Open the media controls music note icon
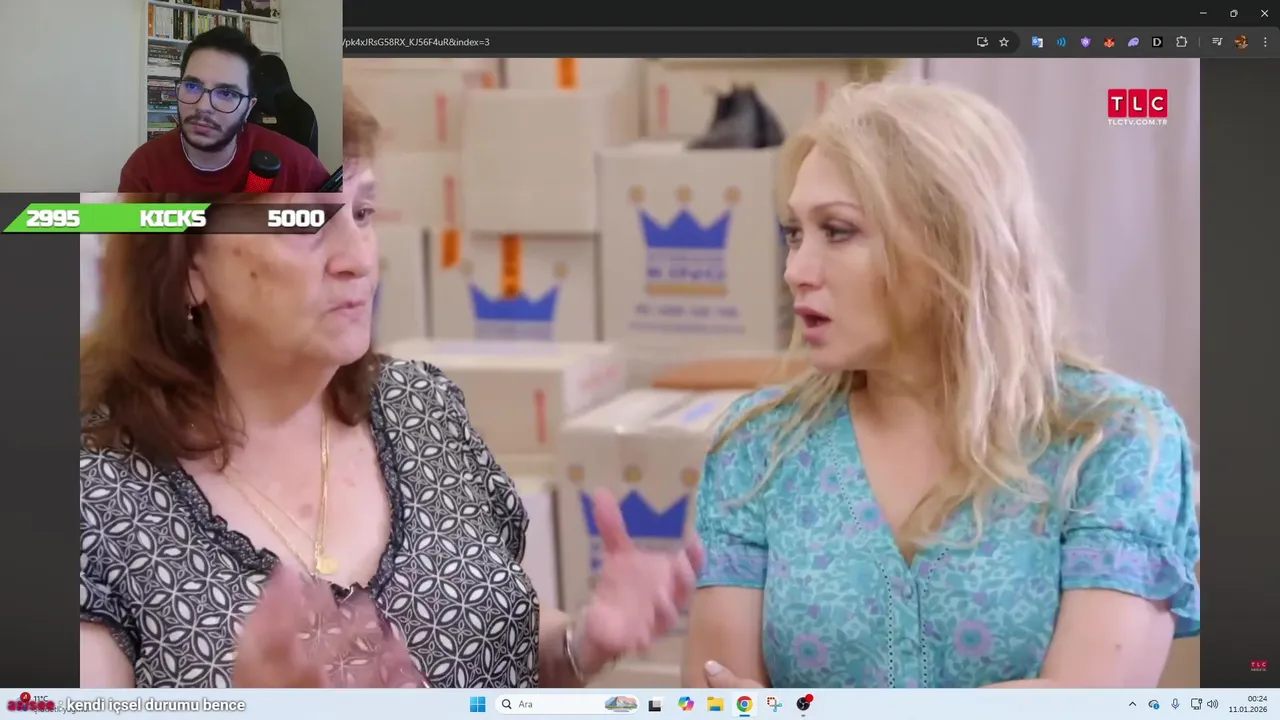1280x720 pixels. click(1217, 42)
